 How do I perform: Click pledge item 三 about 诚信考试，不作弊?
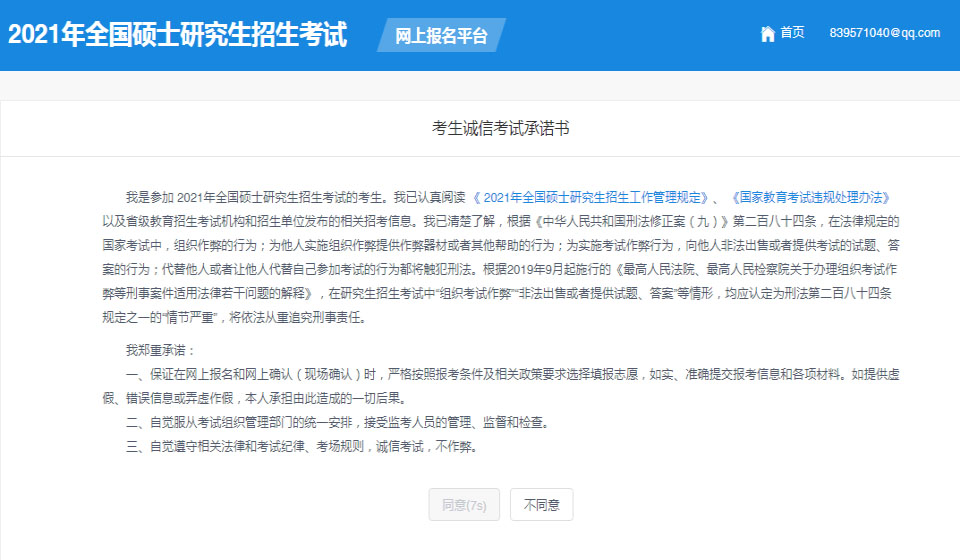pyautogui.click(x=310, y=445)
